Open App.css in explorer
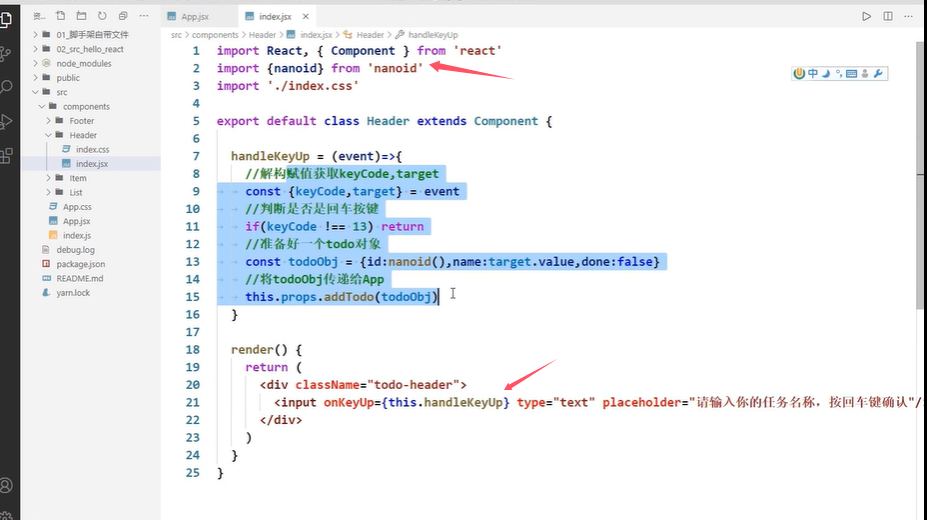This screenshot has height=520, width=927. [x=77, y=207]
